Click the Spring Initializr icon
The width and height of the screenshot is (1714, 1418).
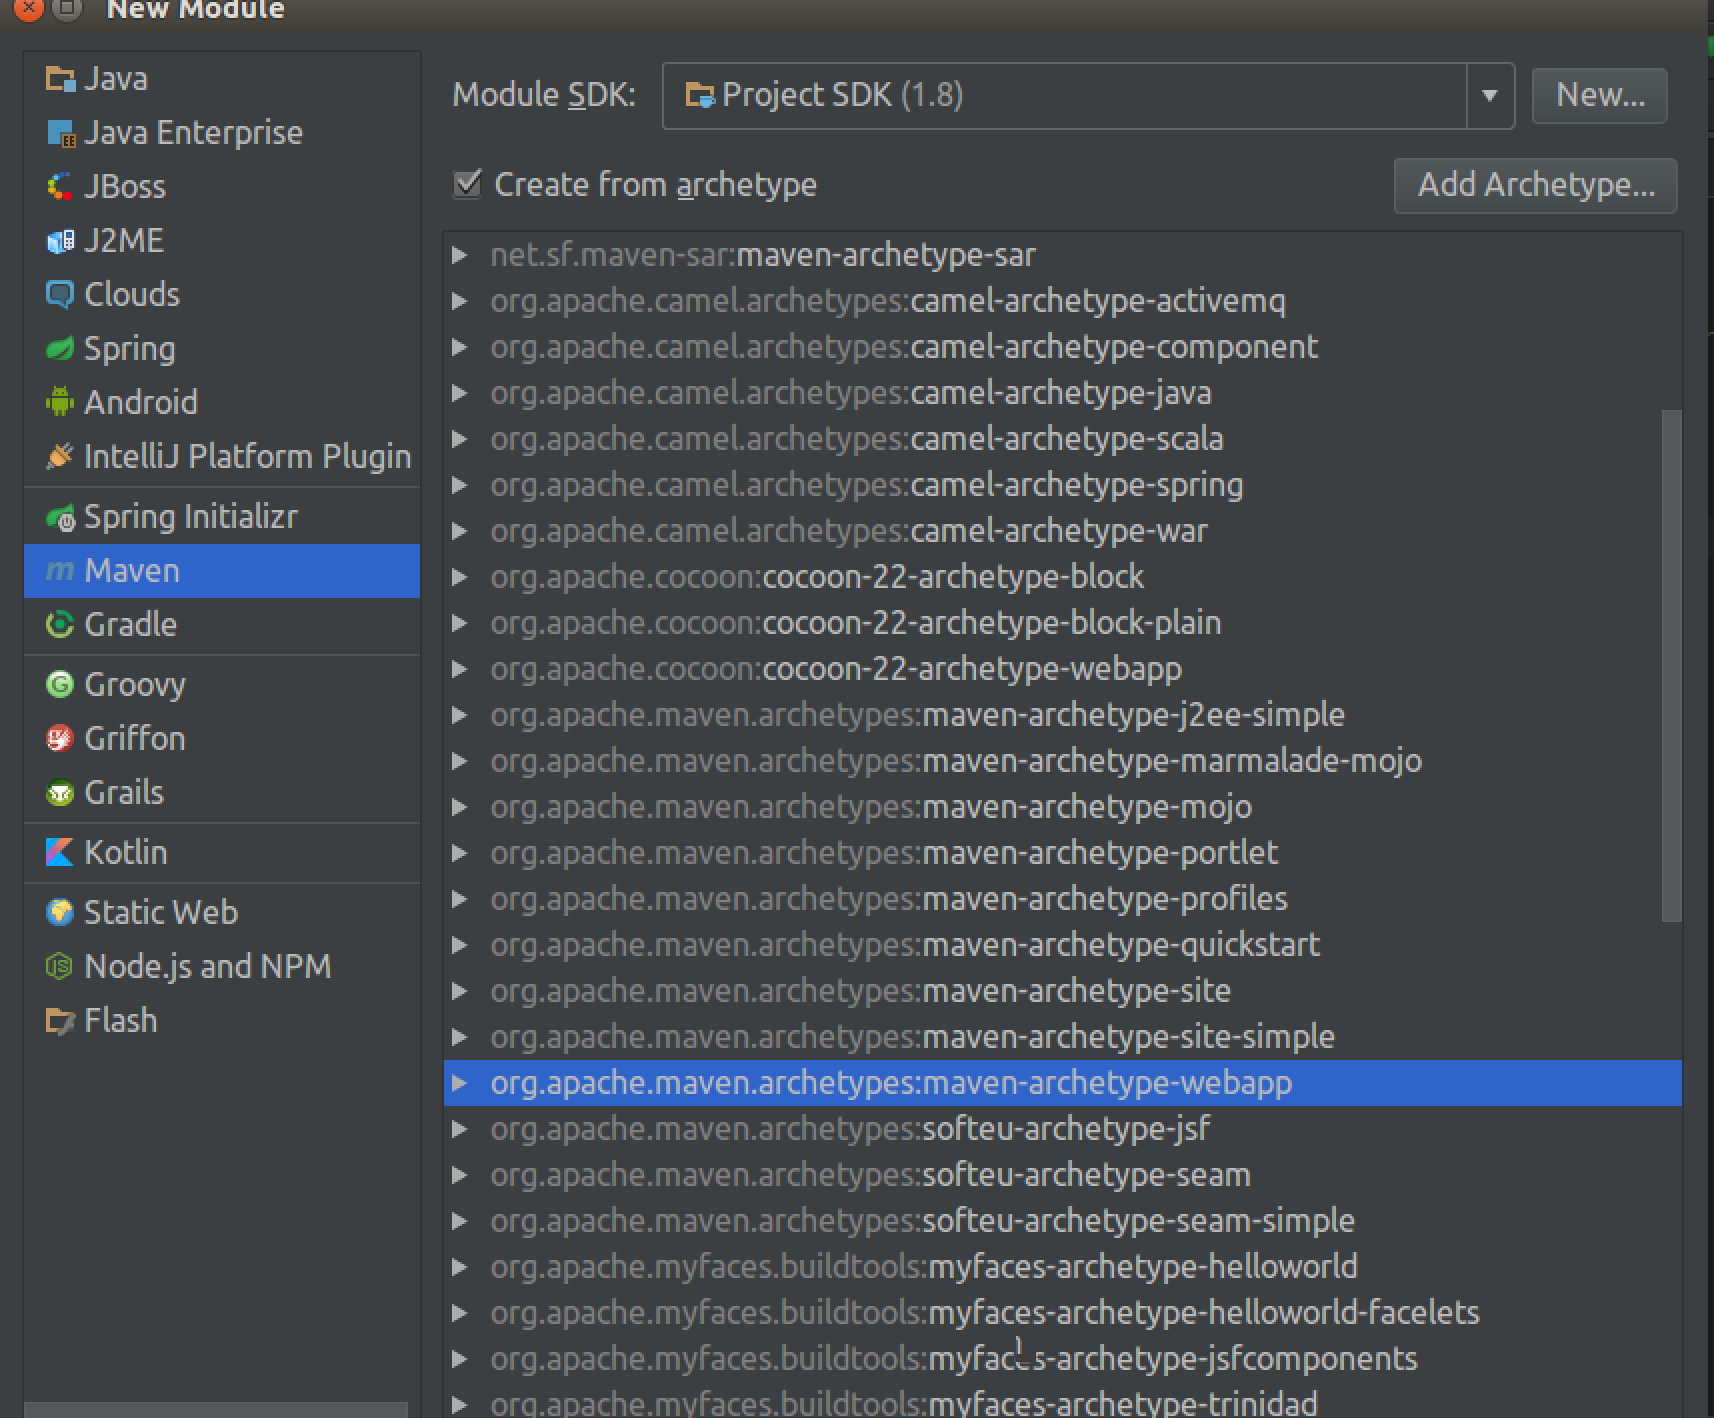[x=60, y=517]
